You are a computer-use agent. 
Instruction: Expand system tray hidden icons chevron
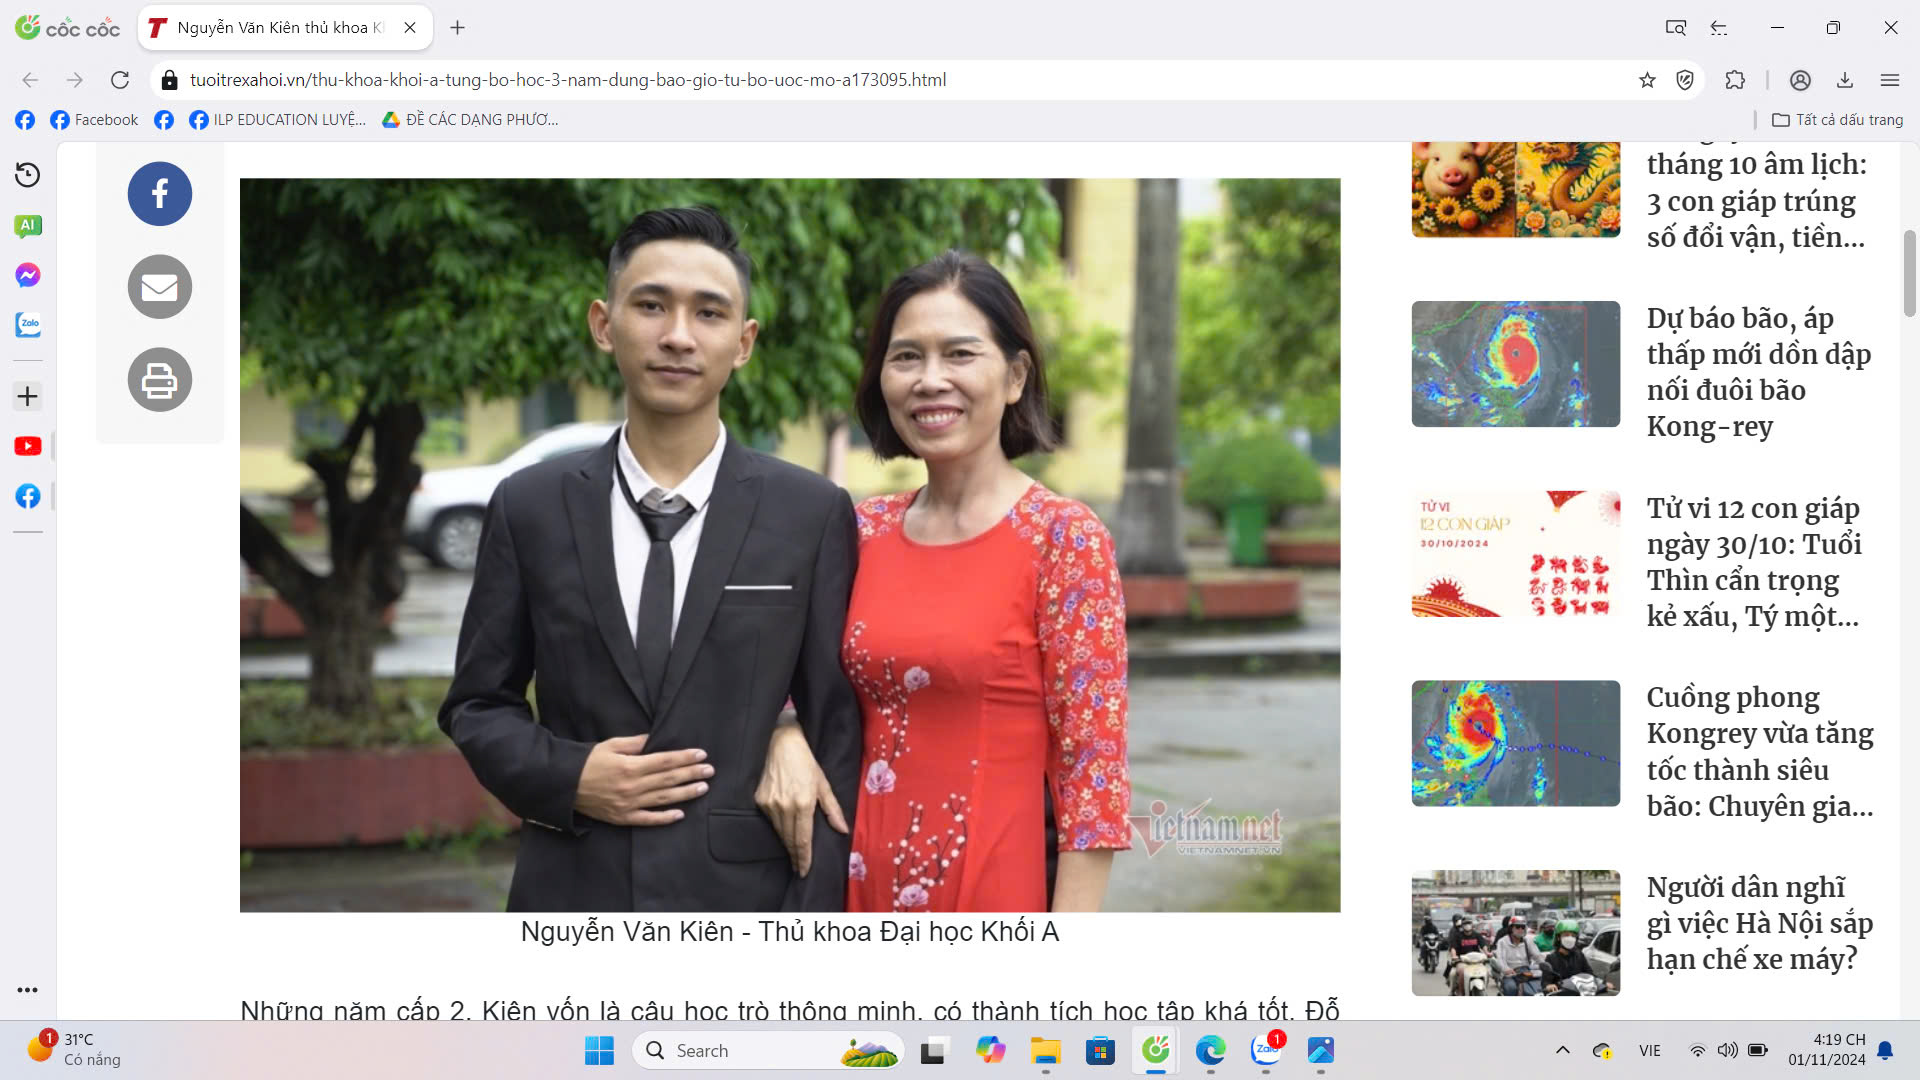click(x=1562, y=1050)
